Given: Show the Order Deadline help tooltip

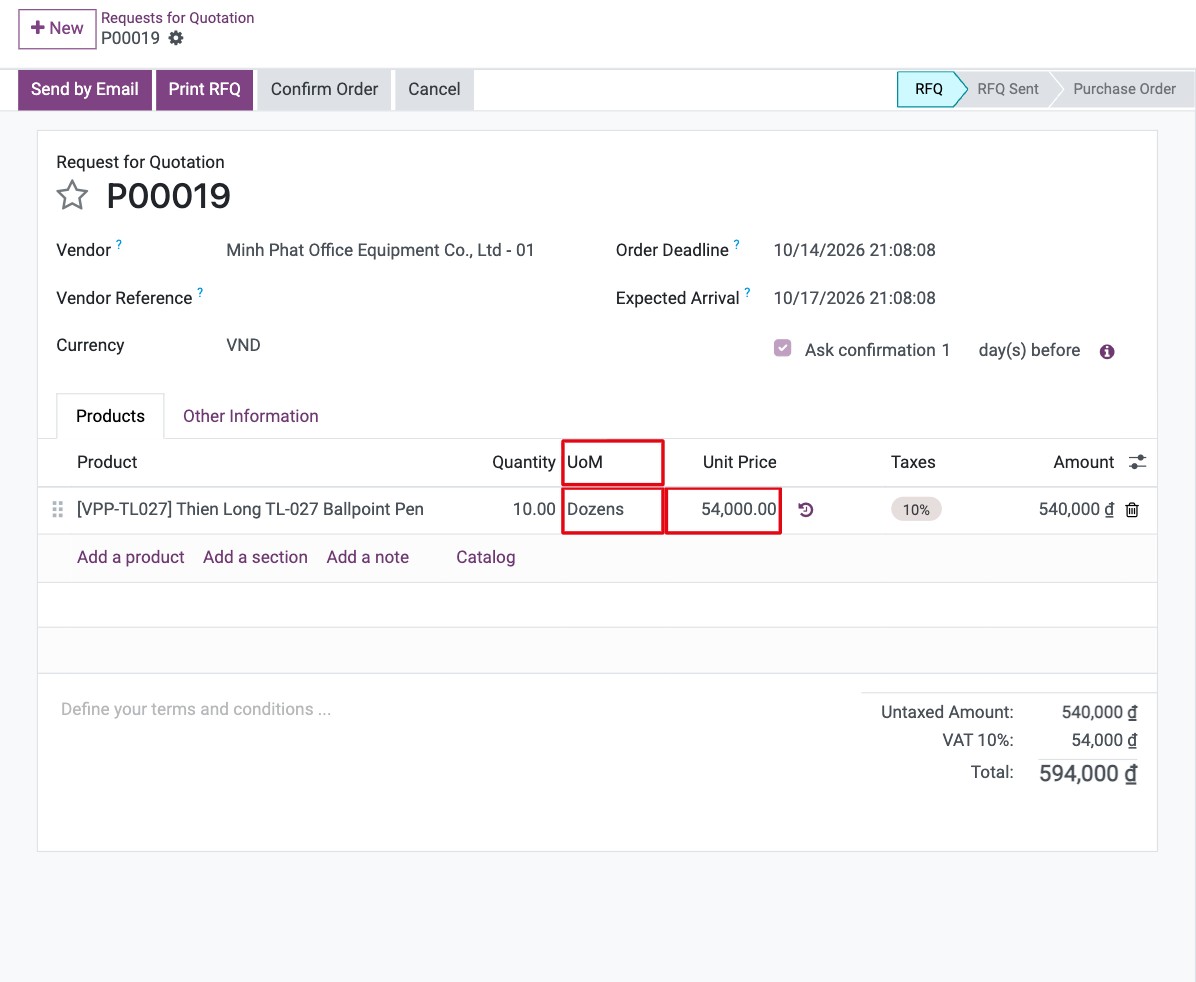Looking at the screenshot, I should [x=737, y=244].
